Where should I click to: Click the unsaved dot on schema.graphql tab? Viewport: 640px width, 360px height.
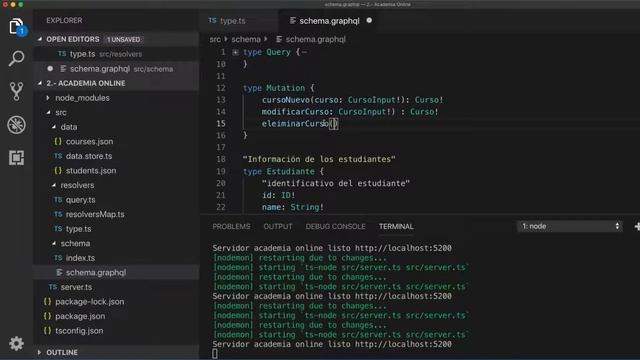[369, 20]
